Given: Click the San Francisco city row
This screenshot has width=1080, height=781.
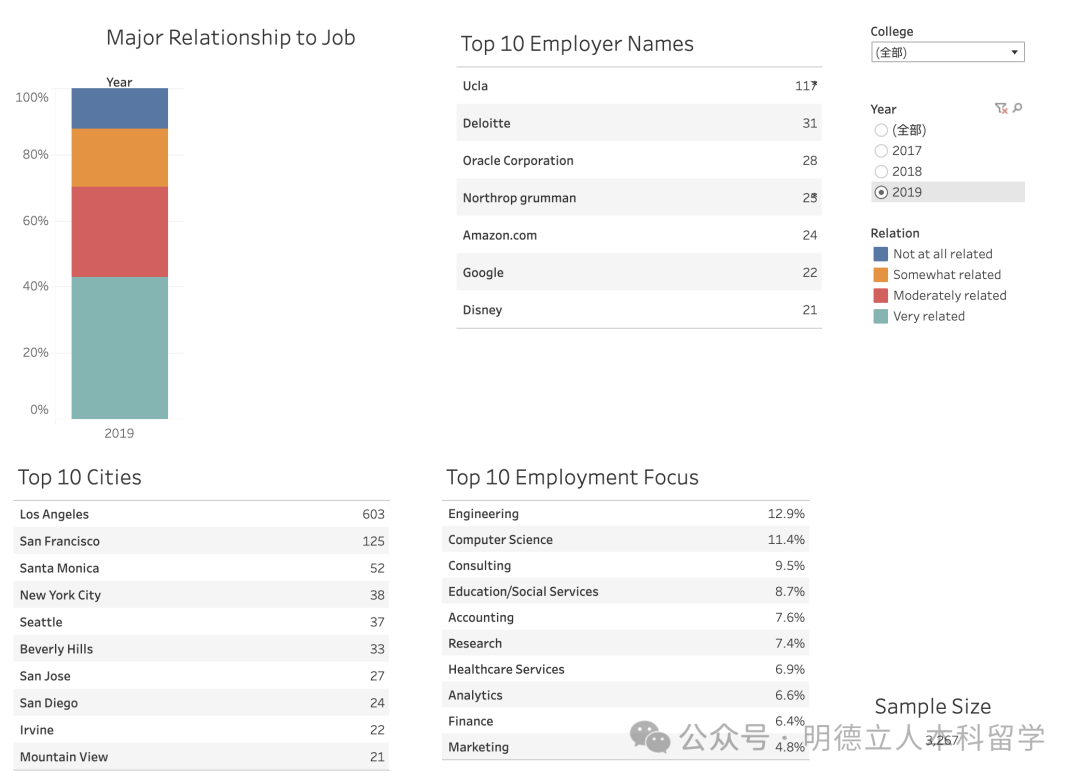Looking at the screenshot, I should [201, 541].
